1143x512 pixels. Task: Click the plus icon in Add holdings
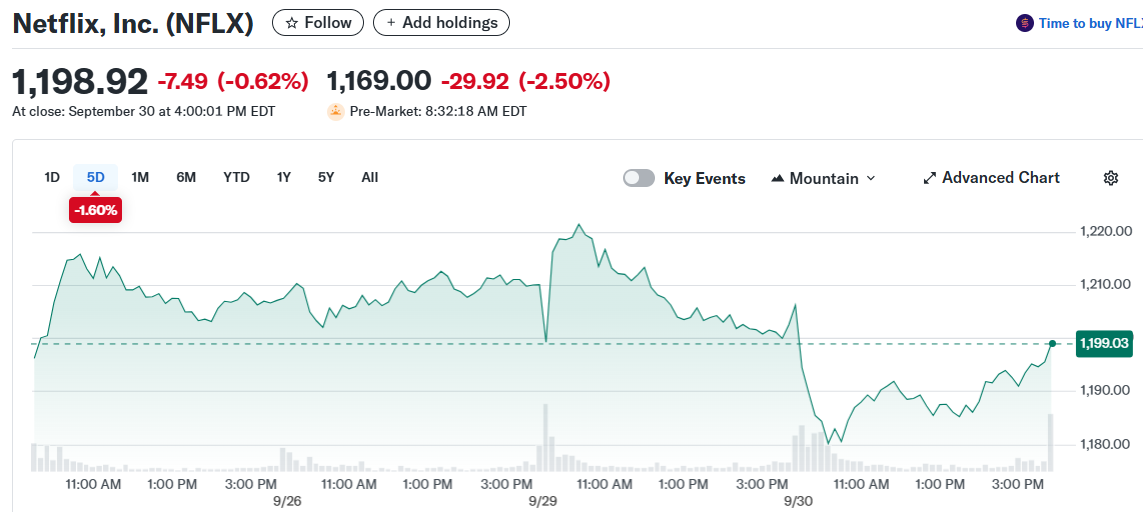[391, 23]
